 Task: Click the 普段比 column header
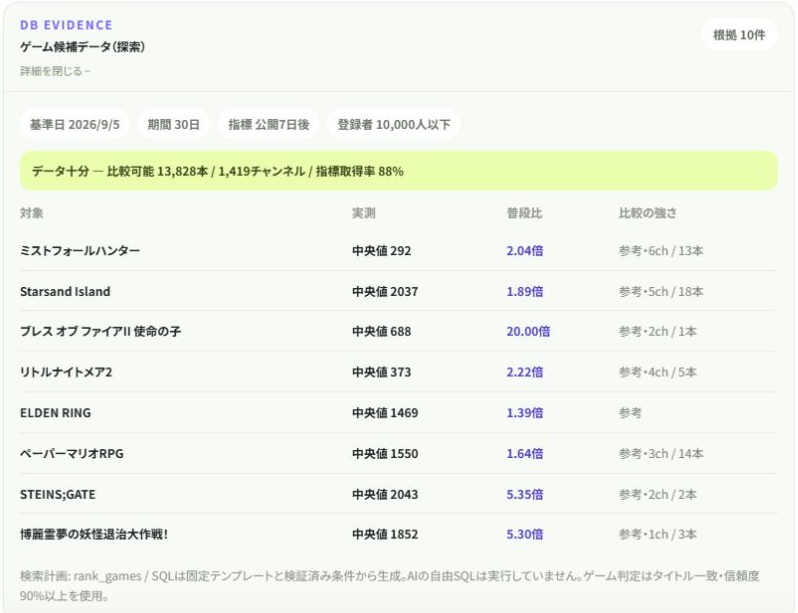pos(524,213)
